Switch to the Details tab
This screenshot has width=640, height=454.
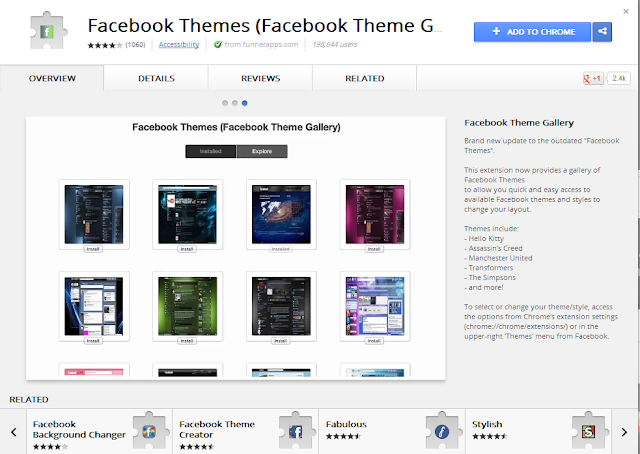156,78
